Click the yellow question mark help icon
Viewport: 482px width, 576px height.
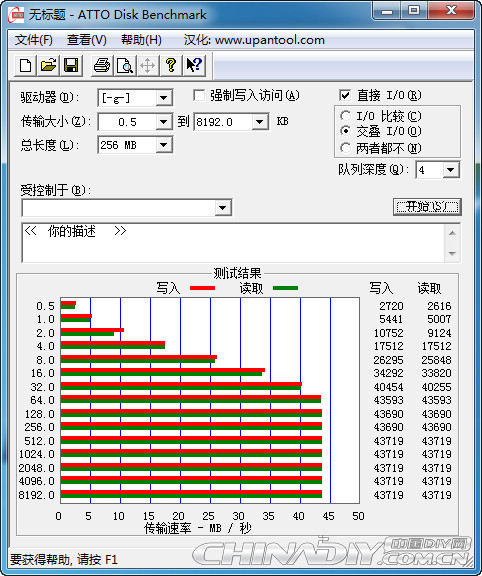(x=170, y=66)
